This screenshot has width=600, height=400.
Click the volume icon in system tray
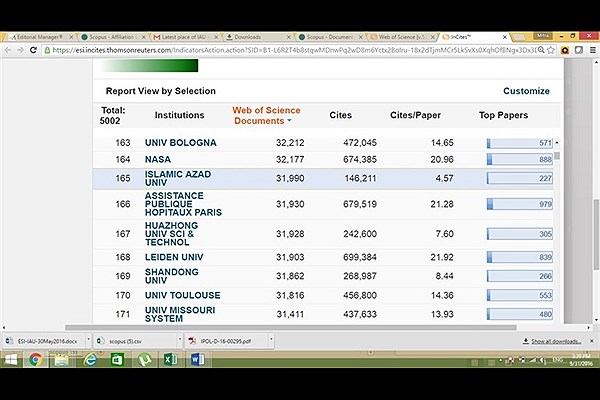click(x=543, y=360)
